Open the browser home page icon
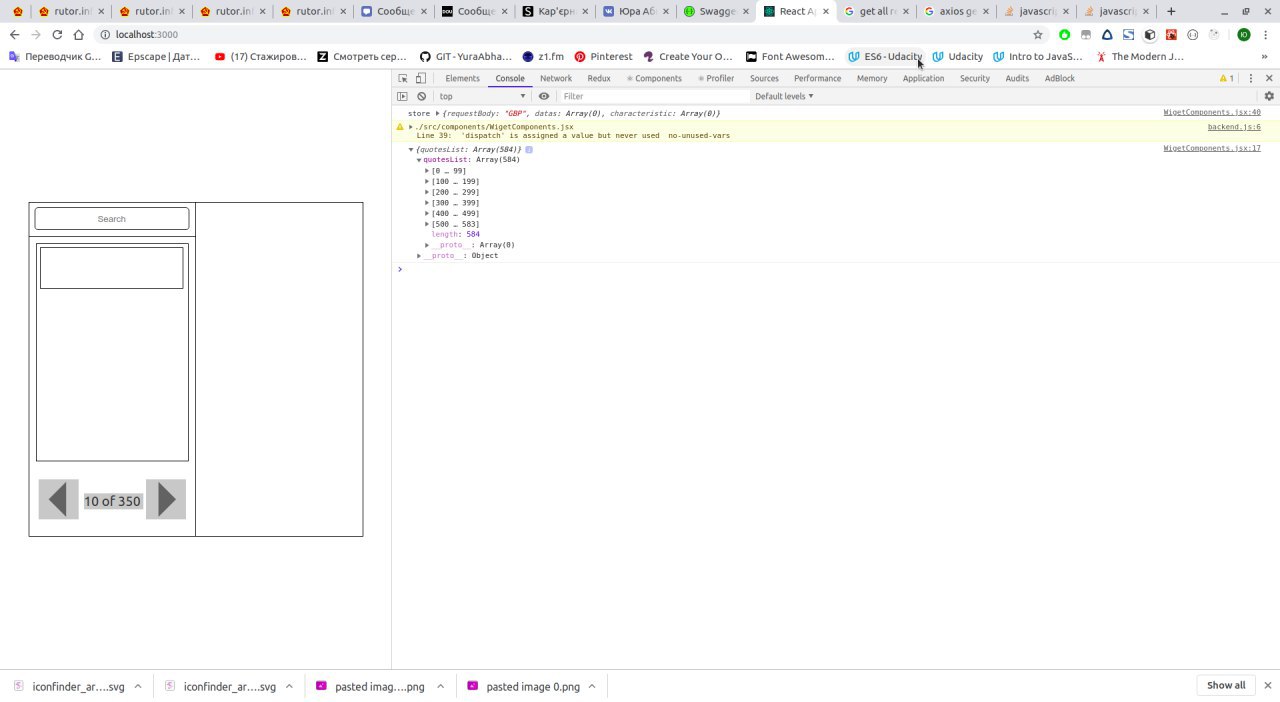Screen dimensions: 1280x702 (x=79, y=34)
